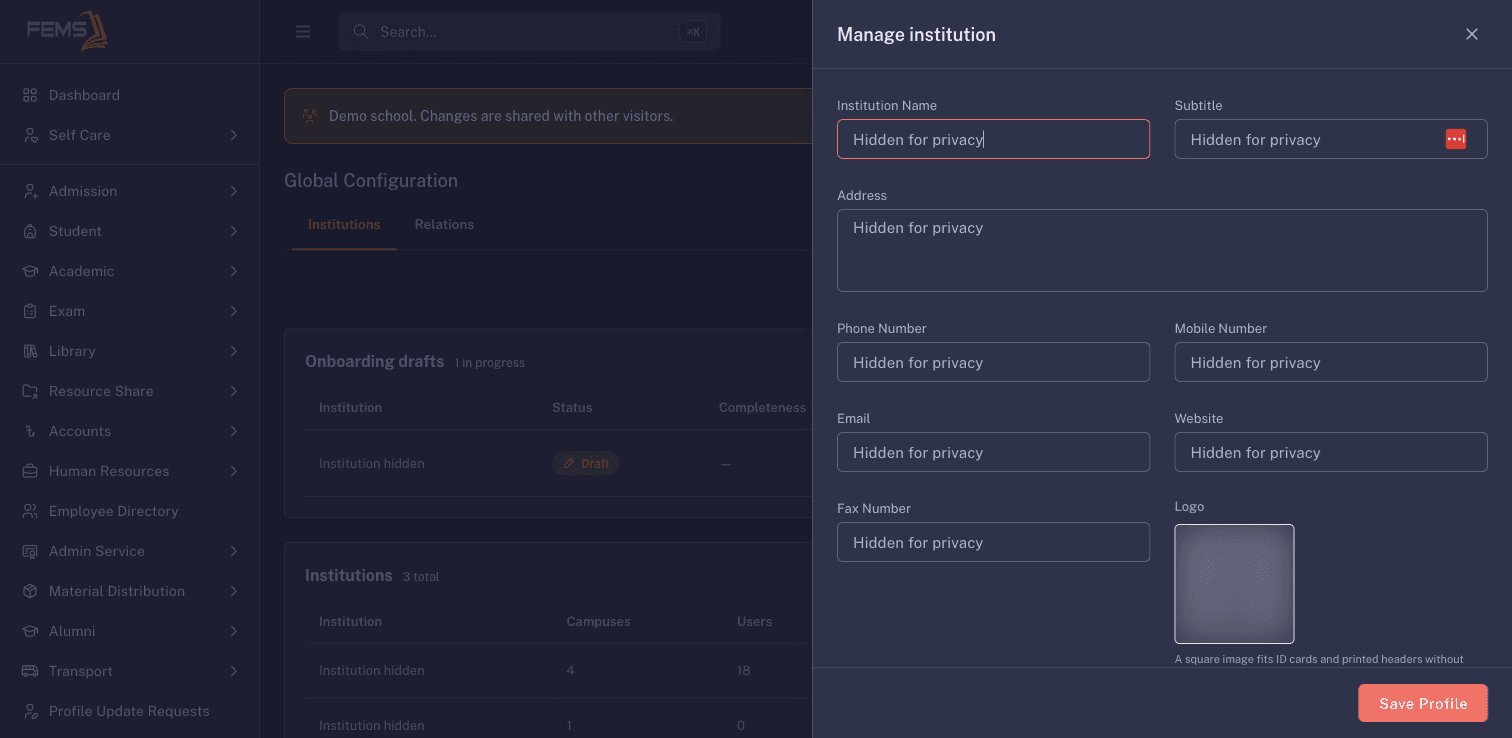Close the Manage institution panel
This screenshot has width=1512, height=738.
[1472, 34]
